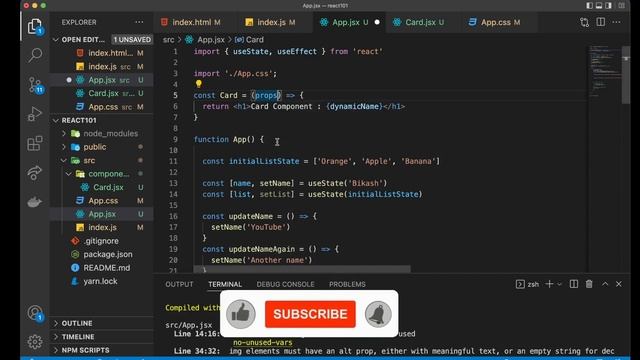Open the Manage gear settings icon
The height and width of the screenshot is (360, 640).
(x=35, y=341)
